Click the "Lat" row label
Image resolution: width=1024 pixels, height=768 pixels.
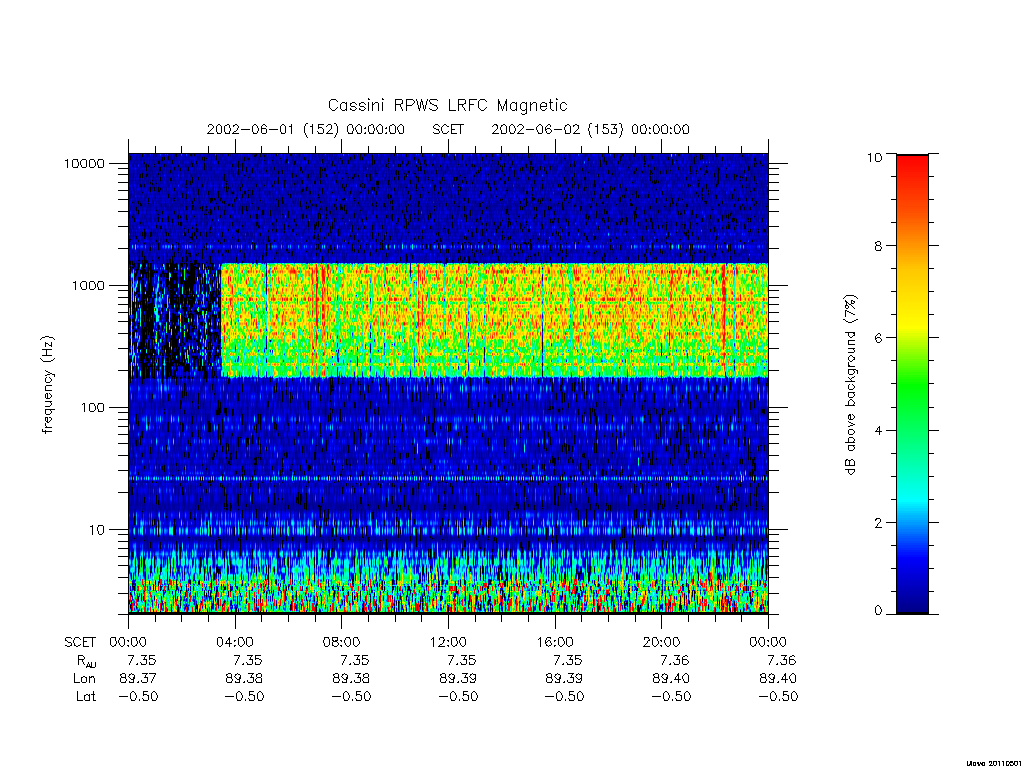pos(86,697)
